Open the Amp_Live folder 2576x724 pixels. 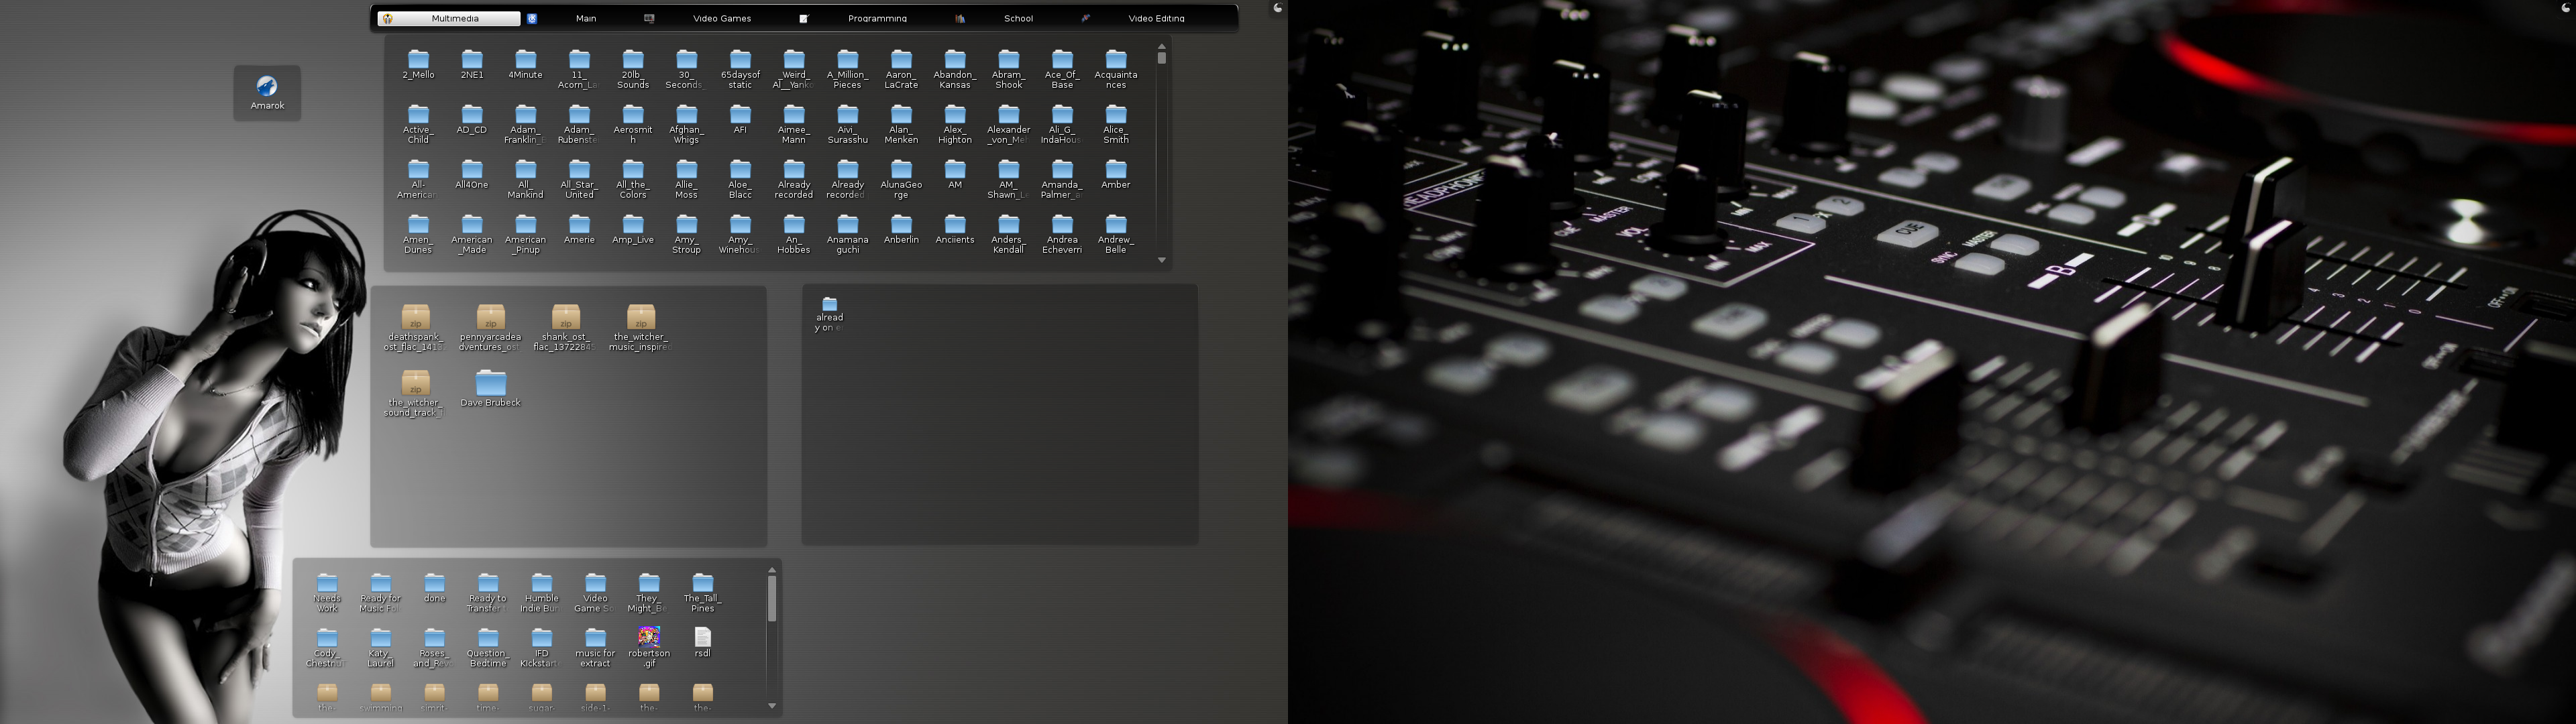point(633,229)
